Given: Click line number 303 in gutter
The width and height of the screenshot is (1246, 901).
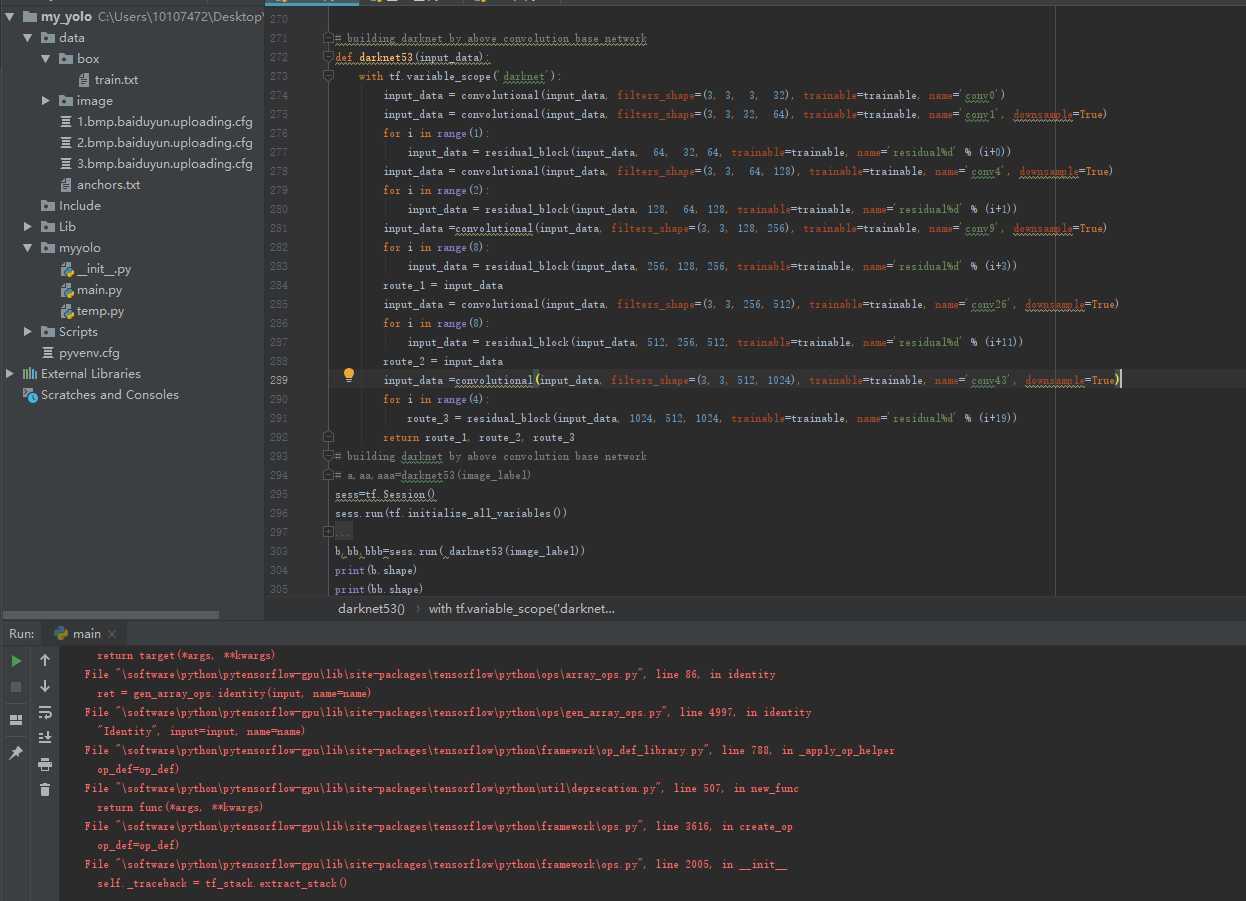Looking at the screenshot, I should point(278,551).
